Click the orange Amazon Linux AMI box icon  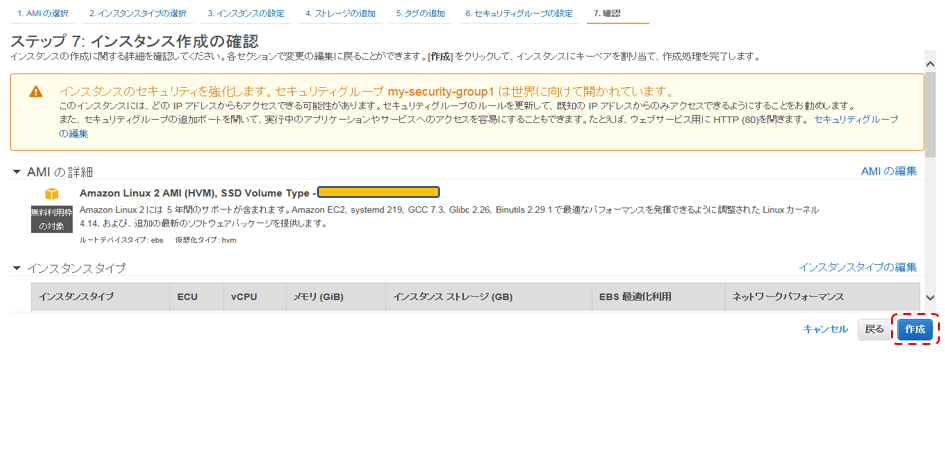tap(52, 194)
